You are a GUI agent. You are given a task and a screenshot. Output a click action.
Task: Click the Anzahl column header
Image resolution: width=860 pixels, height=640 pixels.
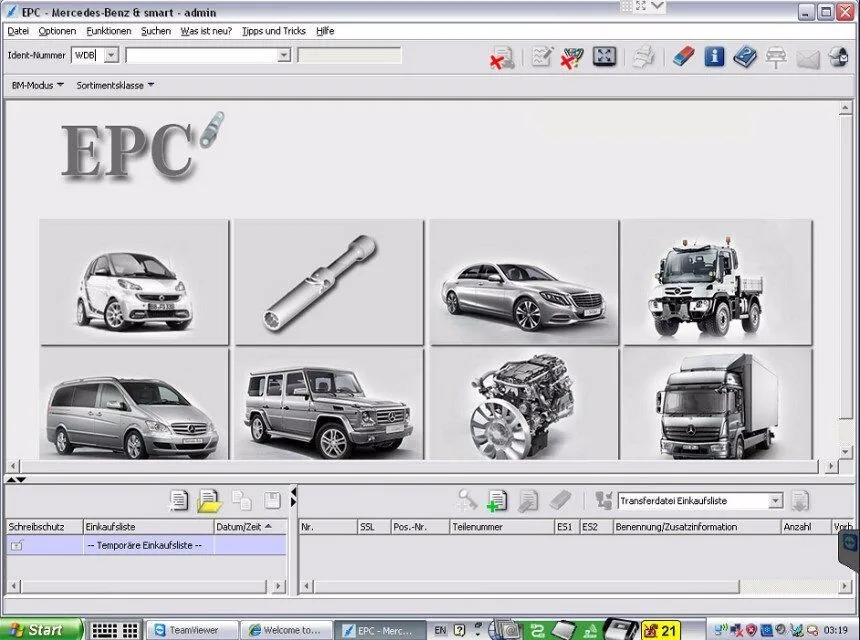pyautogui.click(x=806, y=526)
